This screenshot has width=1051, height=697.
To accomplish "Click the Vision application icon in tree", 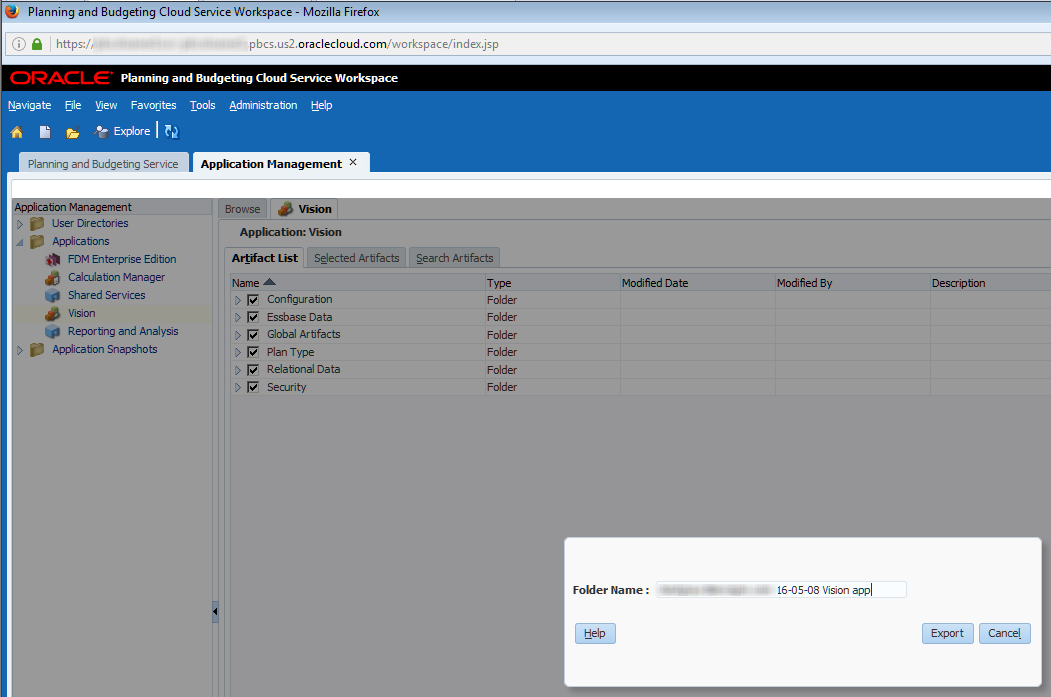I will tap(53, 313).
